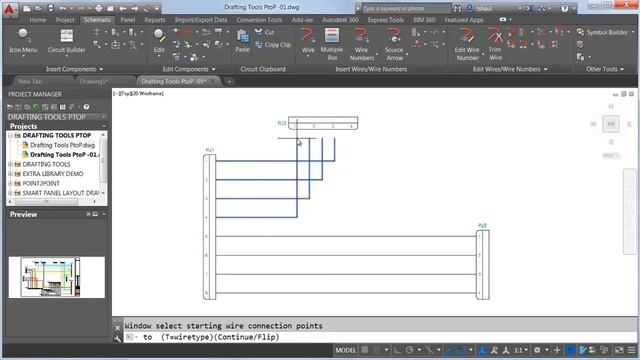The image size is (640, 360).
Task: Activate the Multiple Bus tool
Action: coord(331,44)
